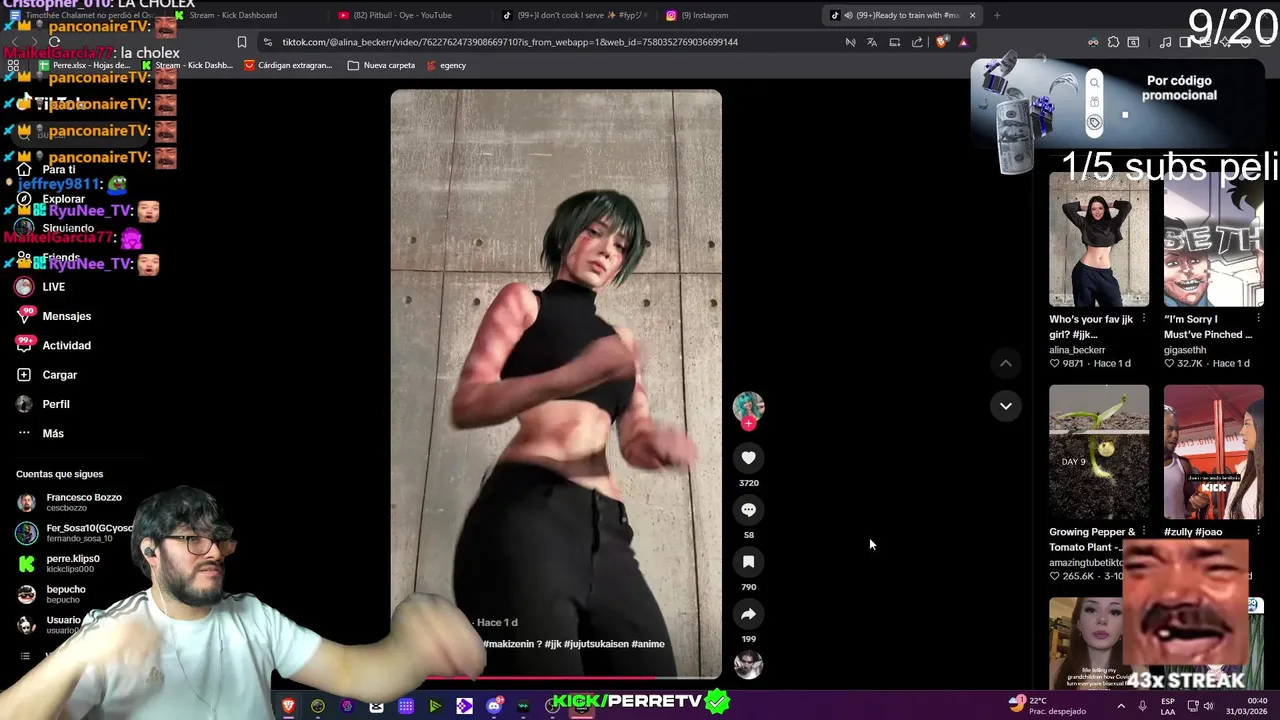Image resolution: width=1280 pixels, height=720 pixels.
Task: Seek using the red video progress bar
Action: point(556,679)
